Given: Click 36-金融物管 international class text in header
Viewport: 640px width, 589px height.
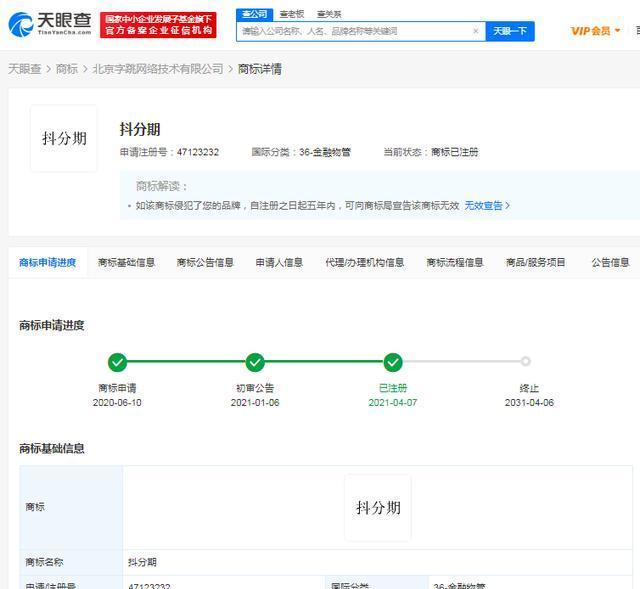Looking at the screenshot, I should point(325,152).
